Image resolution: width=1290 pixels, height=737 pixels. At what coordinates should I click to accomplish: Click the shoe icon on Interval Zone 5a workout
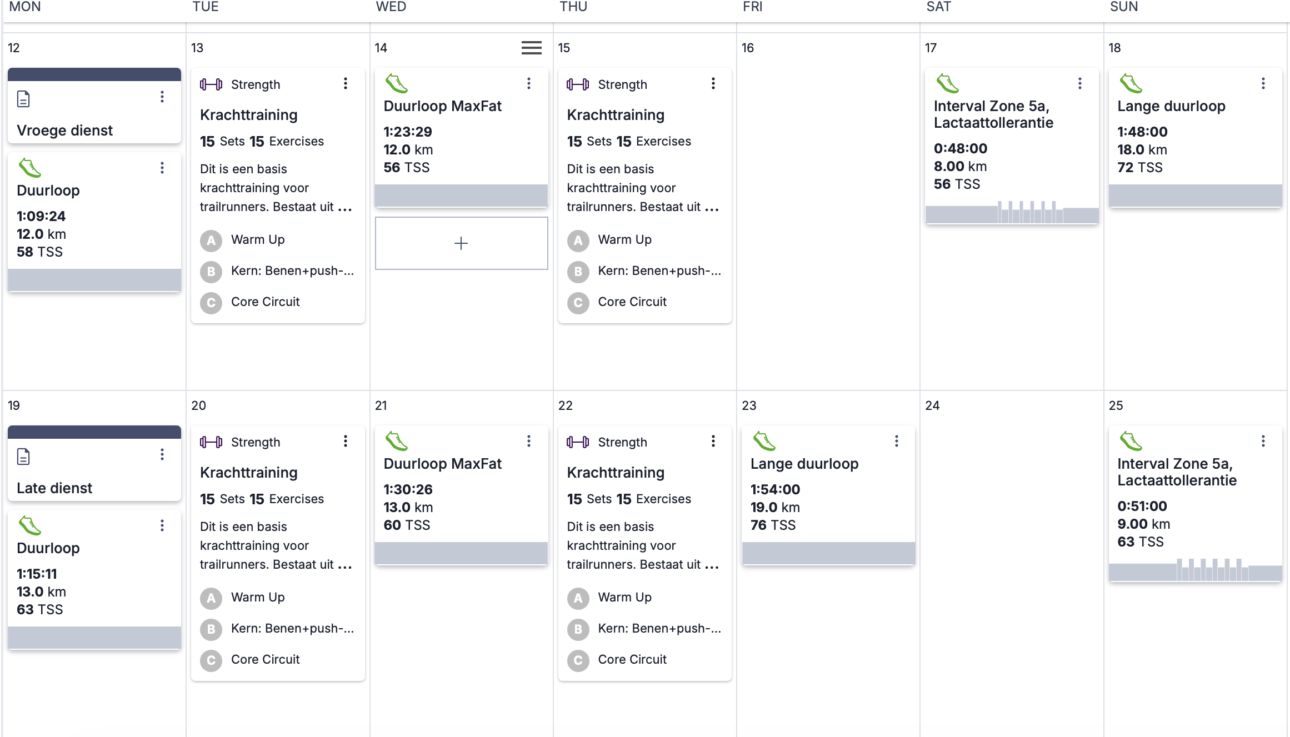coord(948,82)
